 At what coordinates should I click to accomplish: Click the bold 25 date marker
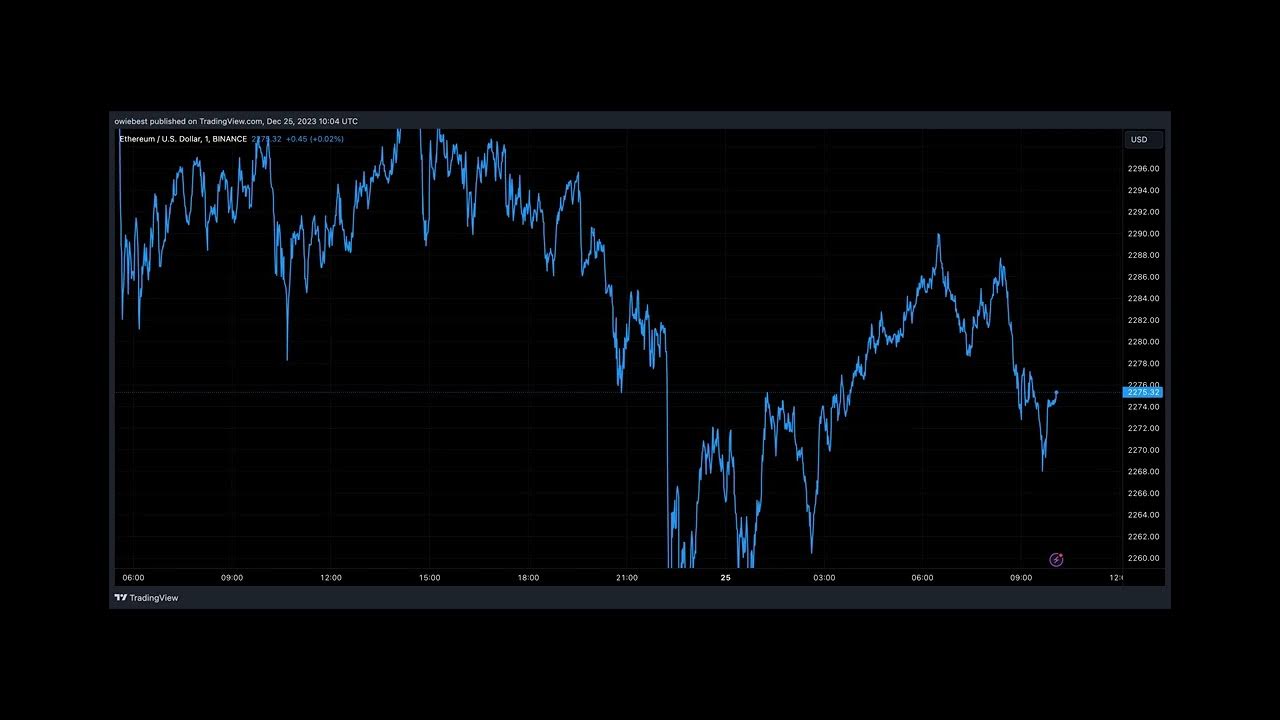click(x=726, y=578)
